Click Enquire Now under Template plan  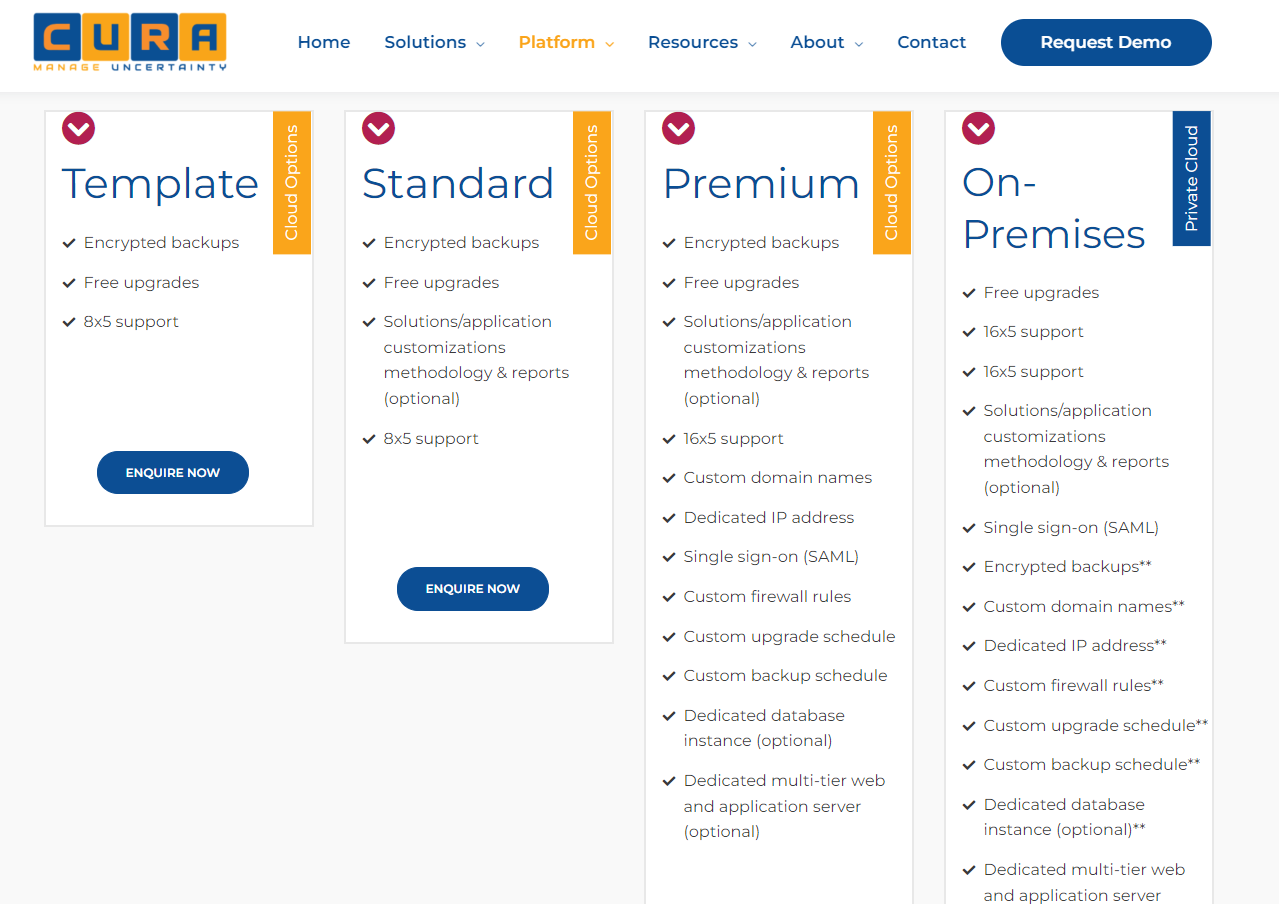tap(173, 472)
